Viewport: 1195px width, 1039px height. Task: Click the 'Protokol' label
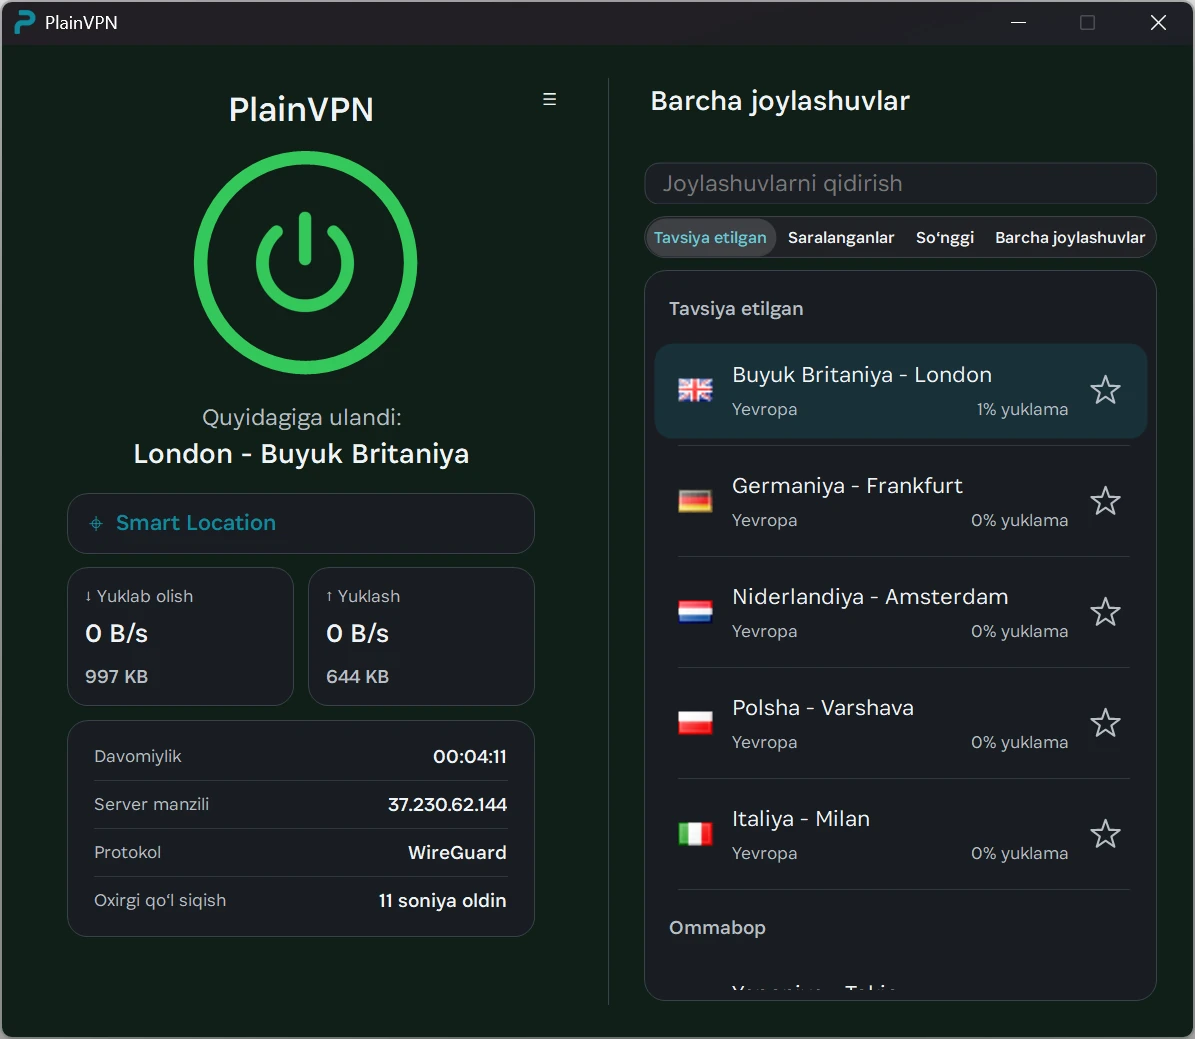[x=127, y=852]
